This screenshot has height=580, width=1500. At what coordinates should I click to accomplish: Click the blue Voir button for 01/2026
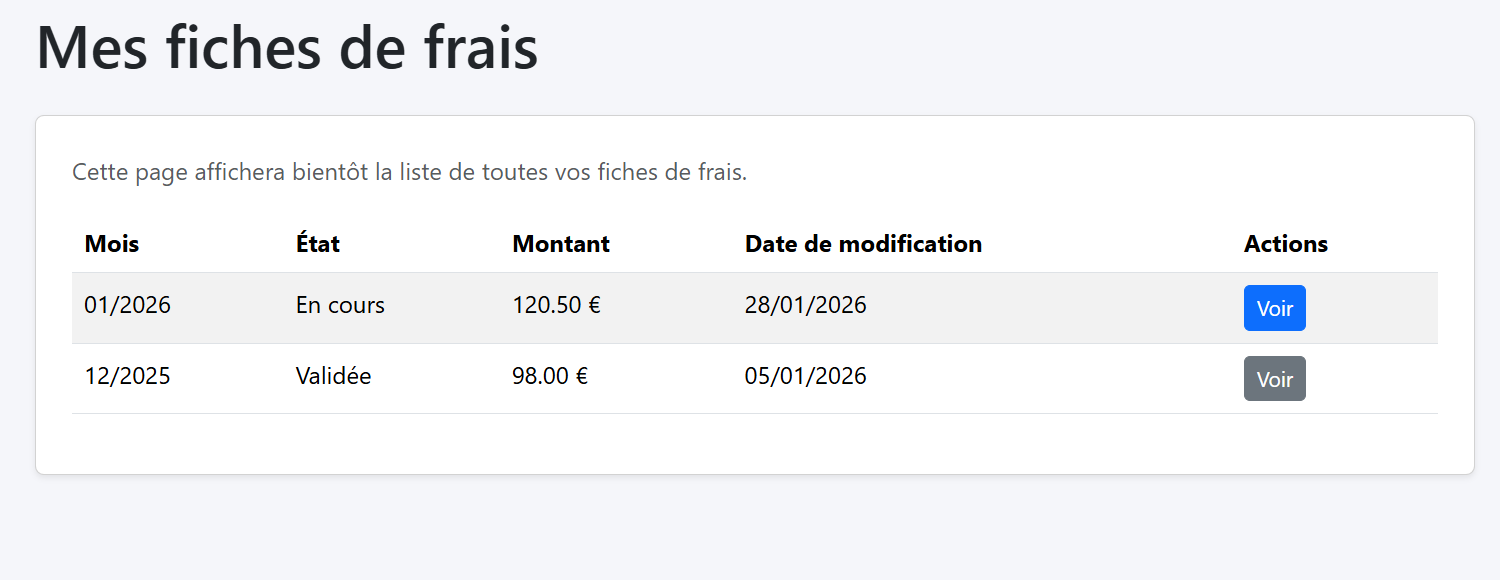(x=1274, y=308)
